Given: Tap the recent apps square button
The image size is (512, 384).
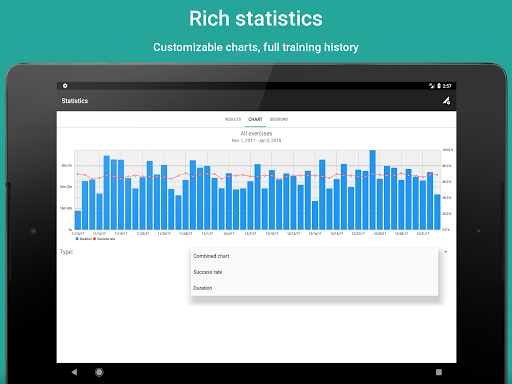Looking at the screenshot, I should [439, 372].
